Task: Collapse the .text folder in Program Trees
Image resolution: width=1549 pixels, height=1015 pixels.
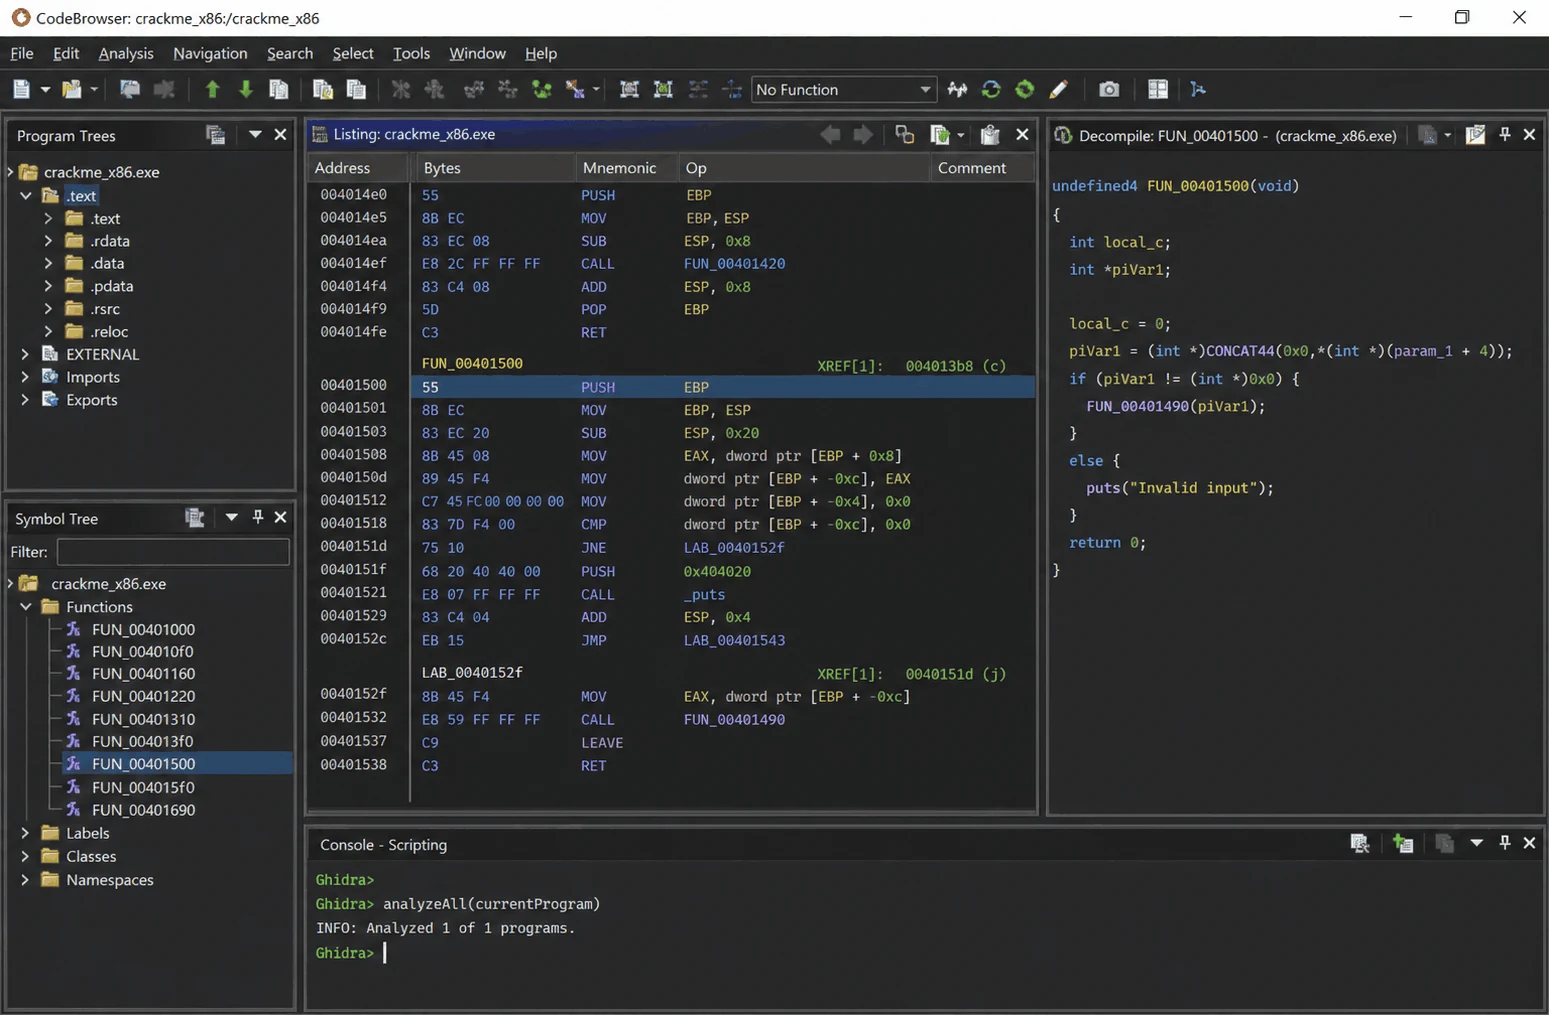Action: pos(26,196)
